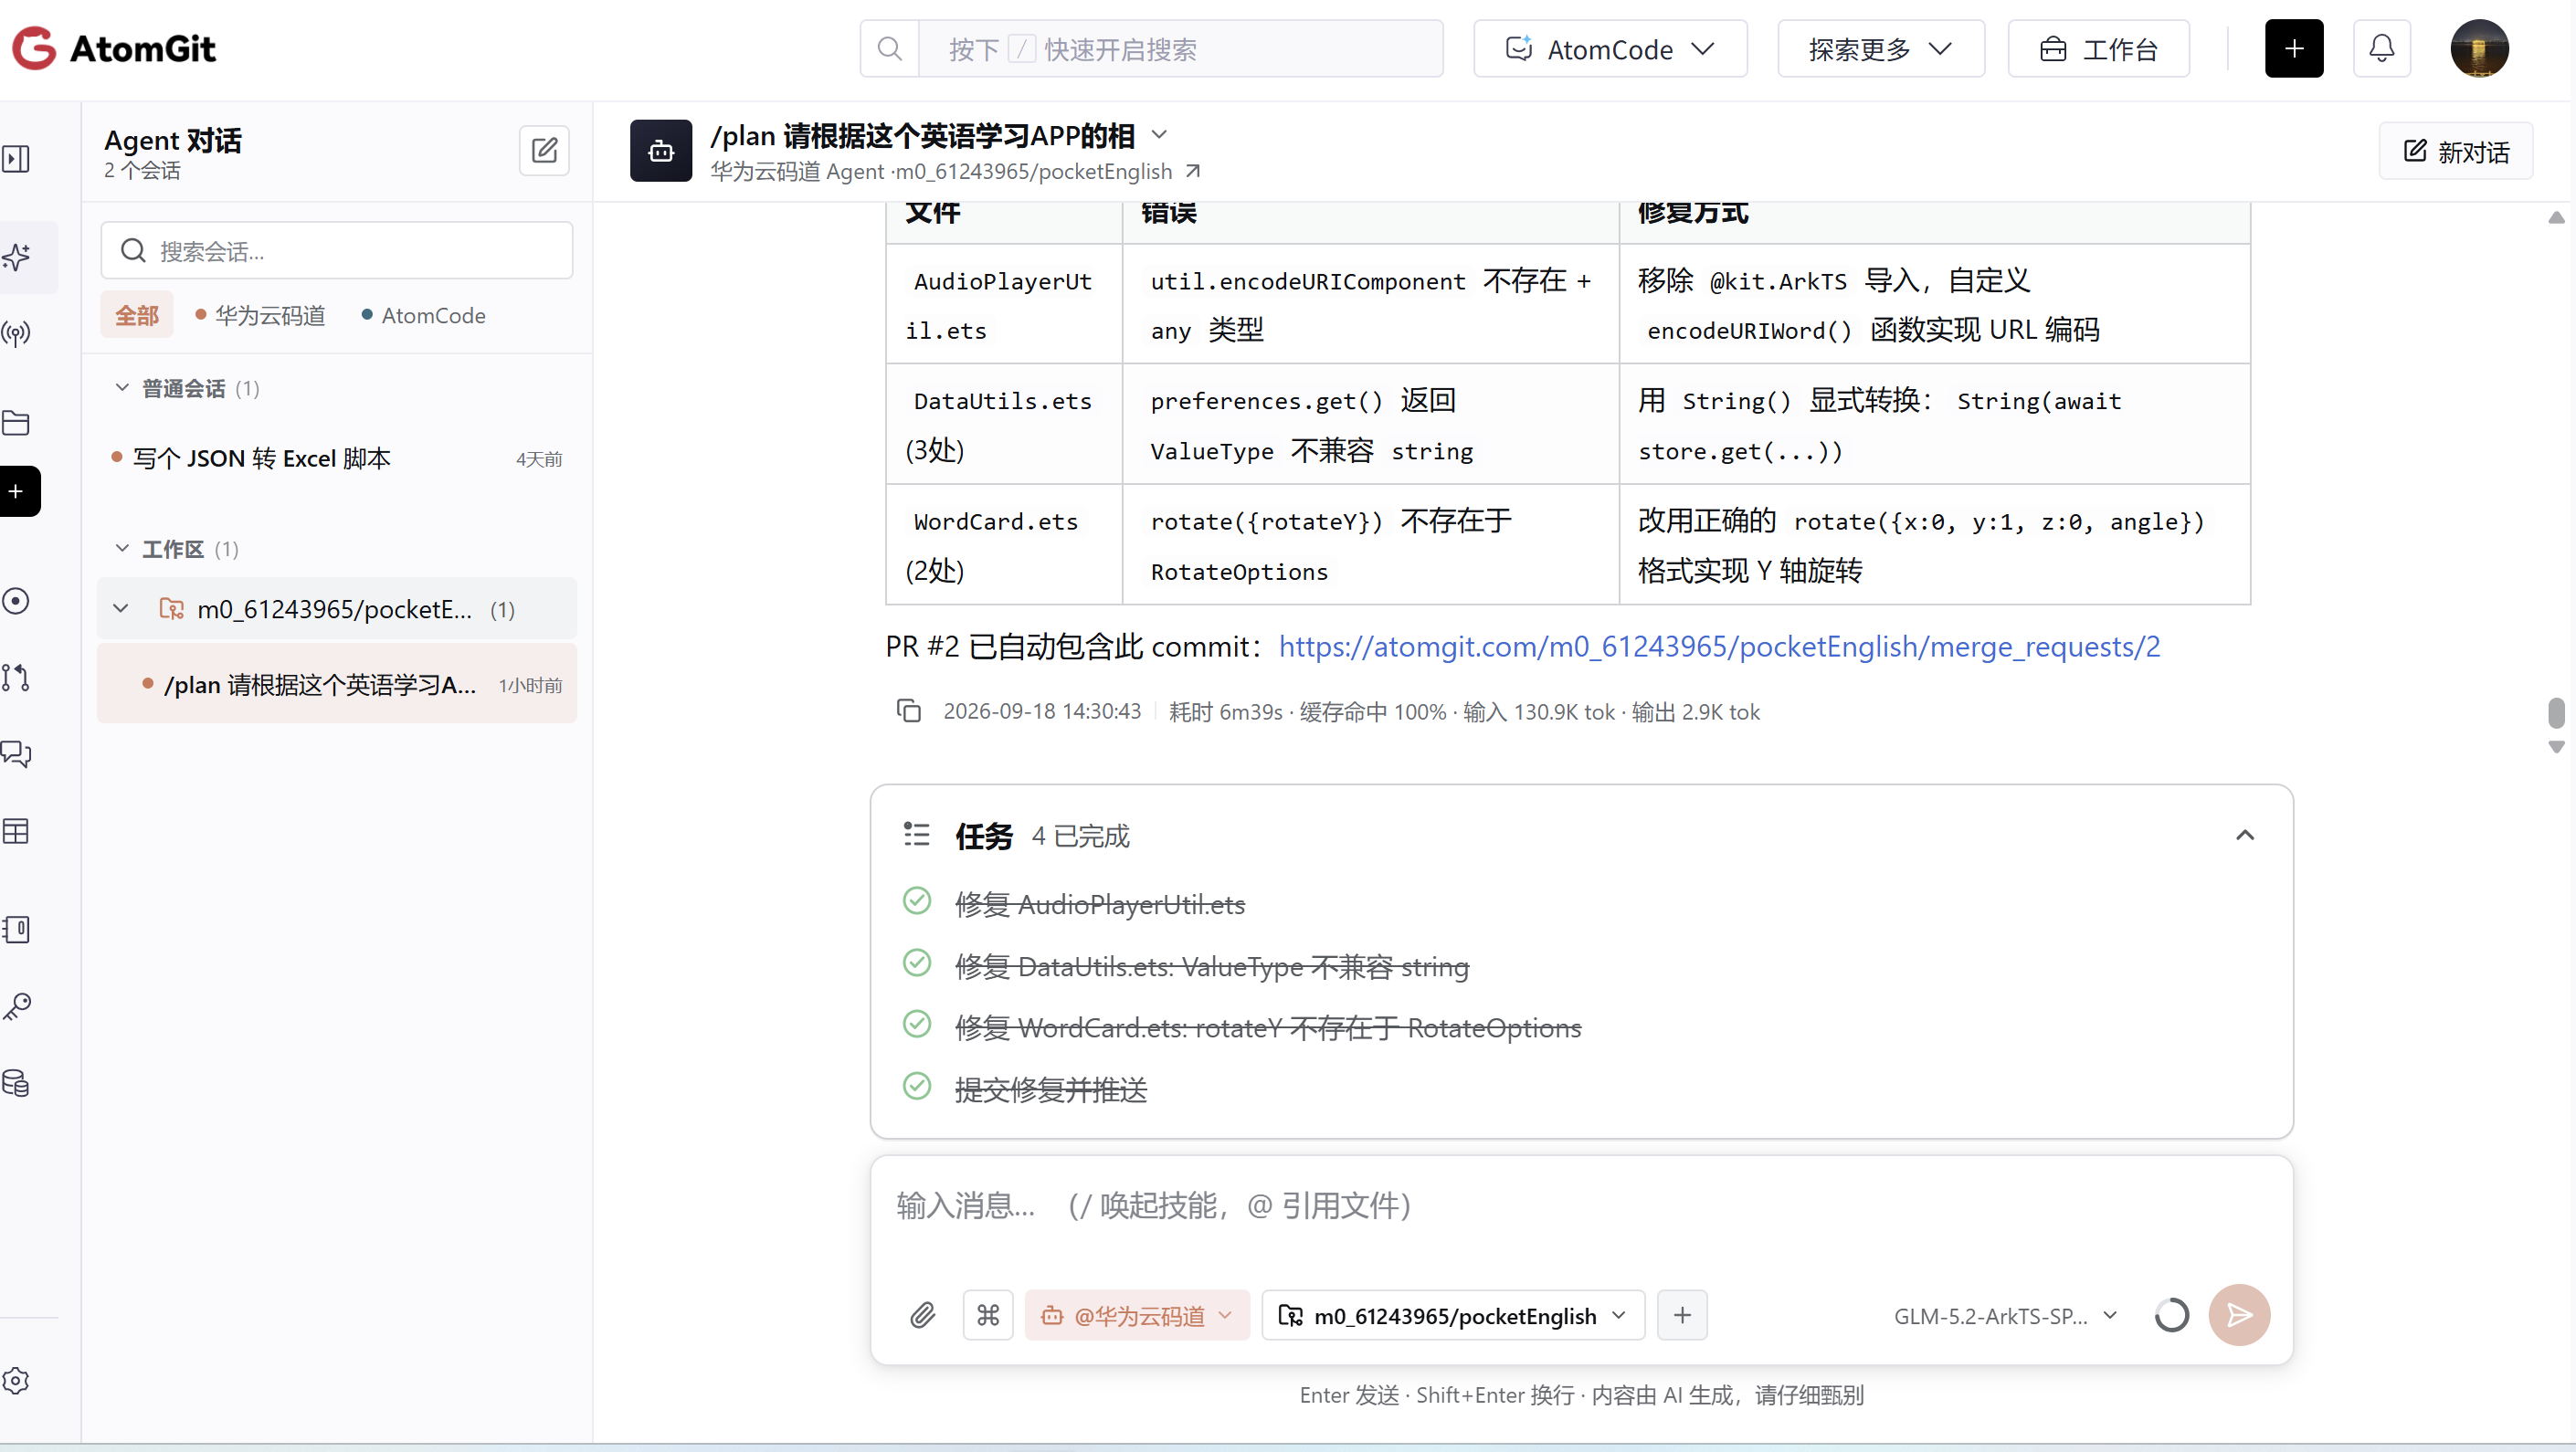Screen dimensions: 2576x1452
Task: Click the chat scrollbar down arrow
Action: click(x=2555, y=746)
